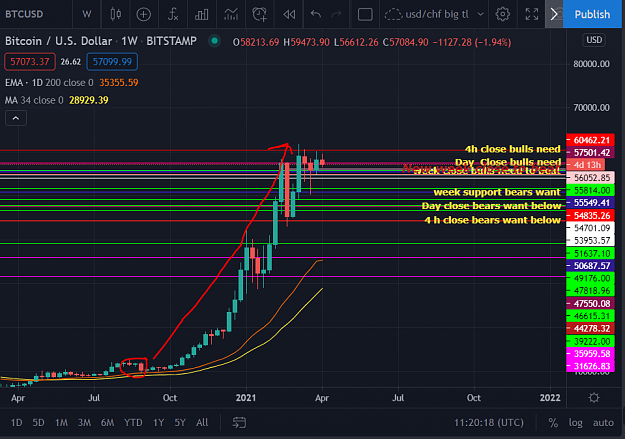
Task: Click the 55549.41 blue price label
Action: tap(590, 203)
